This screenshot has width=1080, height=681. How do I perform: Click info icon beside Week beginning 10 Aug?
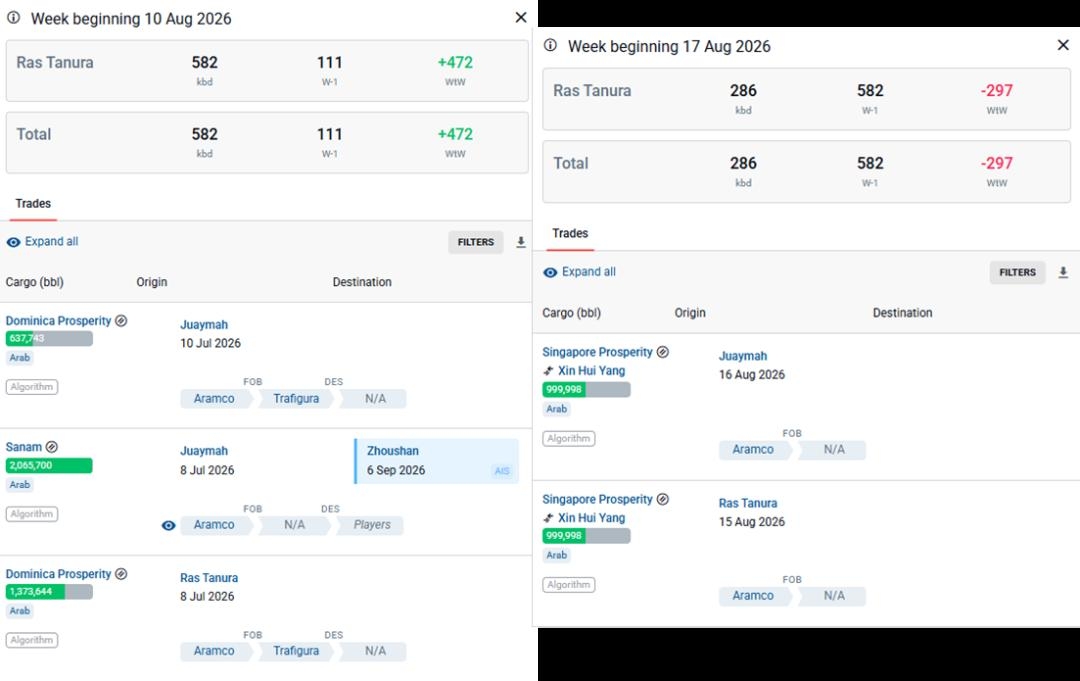(13, 18)
